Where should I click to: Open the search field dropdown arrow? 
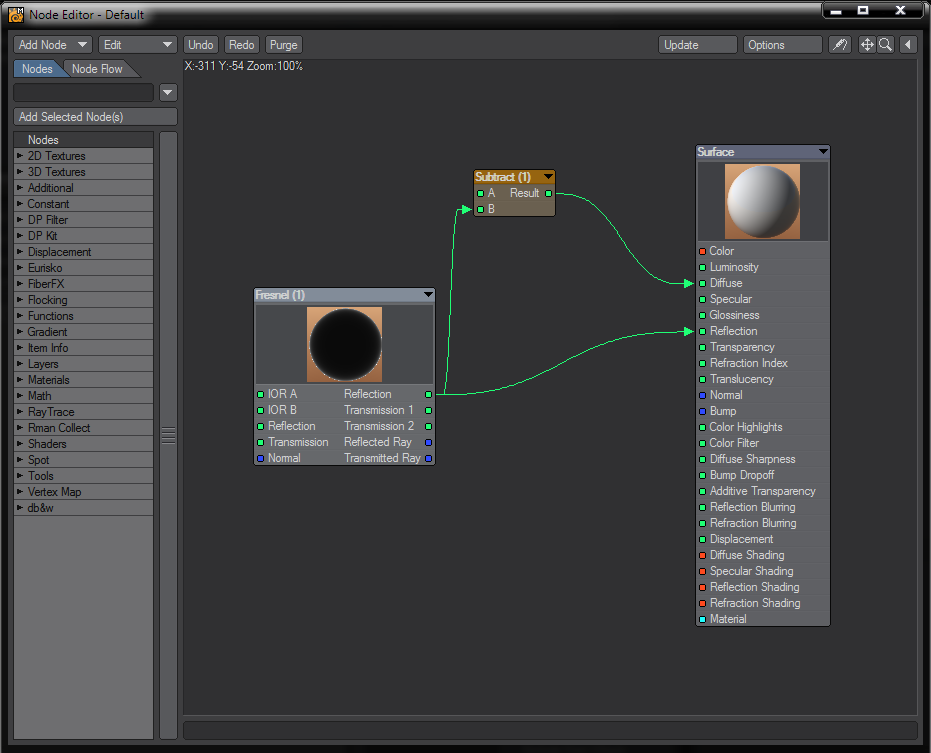click(168, 92)
